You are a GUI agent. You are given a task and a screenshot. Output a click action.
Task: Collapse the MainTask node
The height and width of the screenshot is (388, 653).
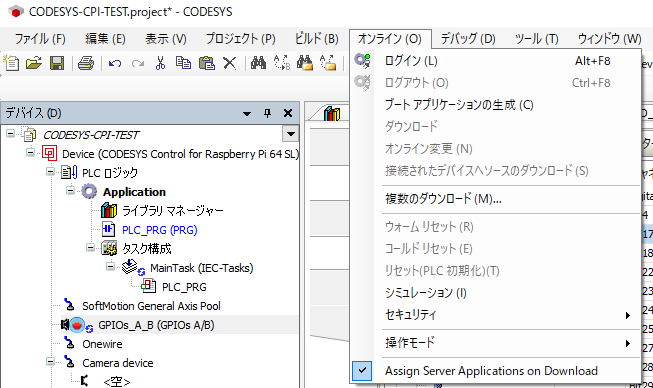pos(110,266)
